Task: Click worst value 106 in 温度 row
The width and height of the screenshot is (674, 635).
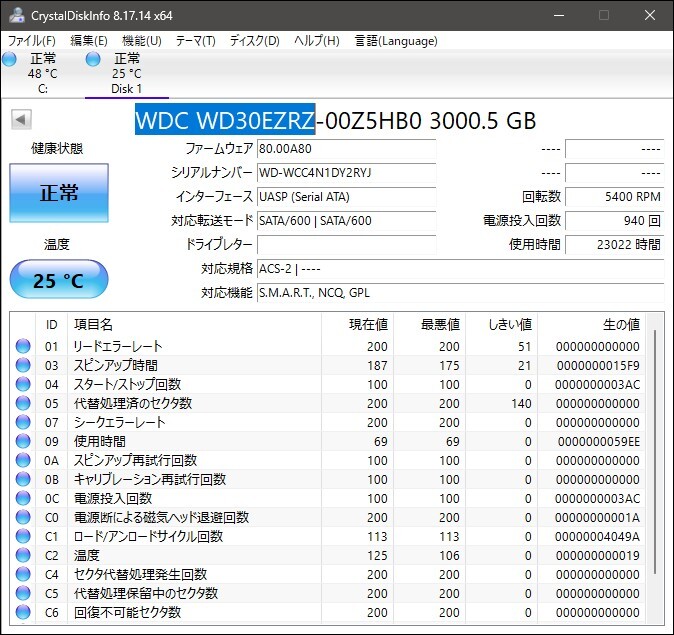Action: [x=450, y=555]
